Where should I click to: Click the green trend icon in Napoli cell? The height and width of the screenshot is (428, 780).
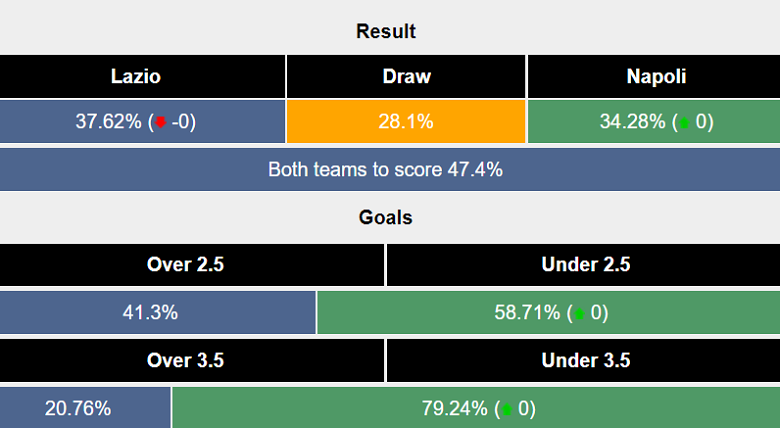click(x=683, y=123)
